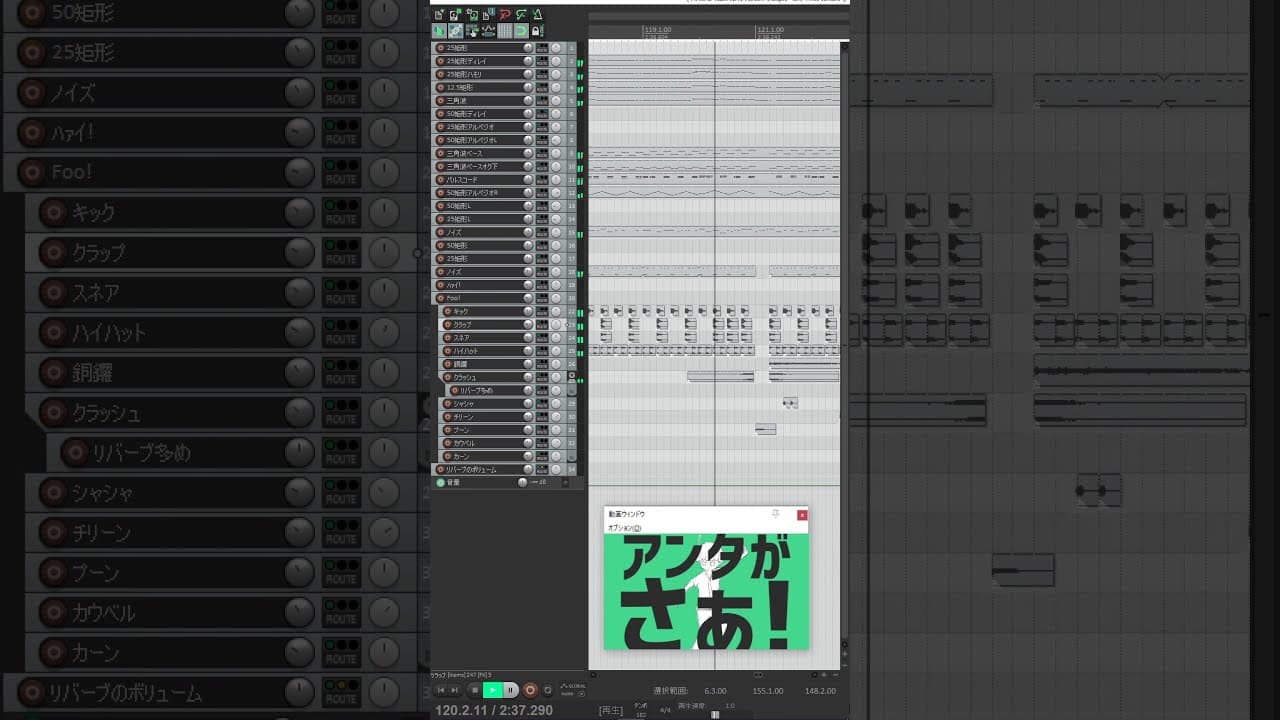Click the green Redo toolbar icon
Image resolution: width=1280 pixels, height=720 pixels.
[x=521, y=15]
